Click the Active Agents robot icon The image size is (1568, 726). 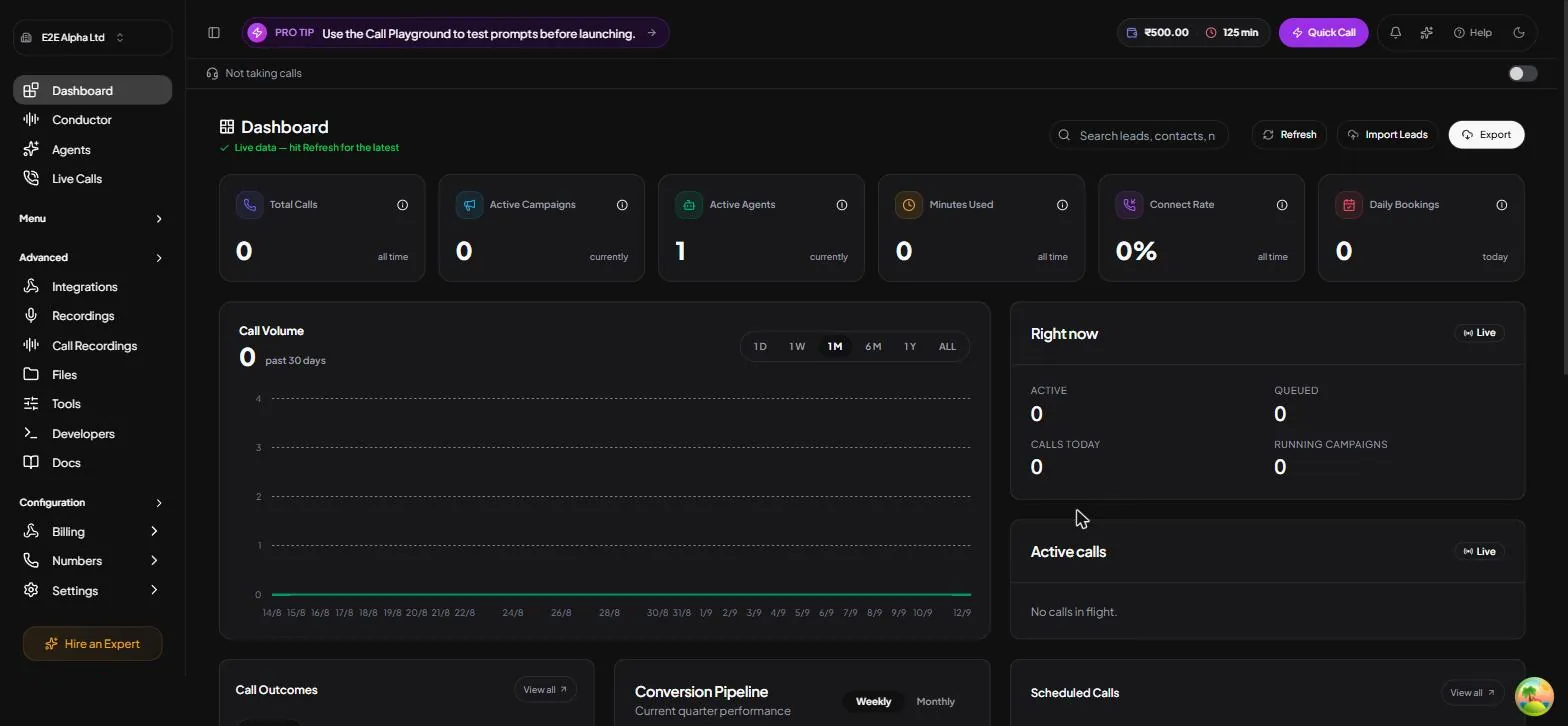[x=689, y=205]
